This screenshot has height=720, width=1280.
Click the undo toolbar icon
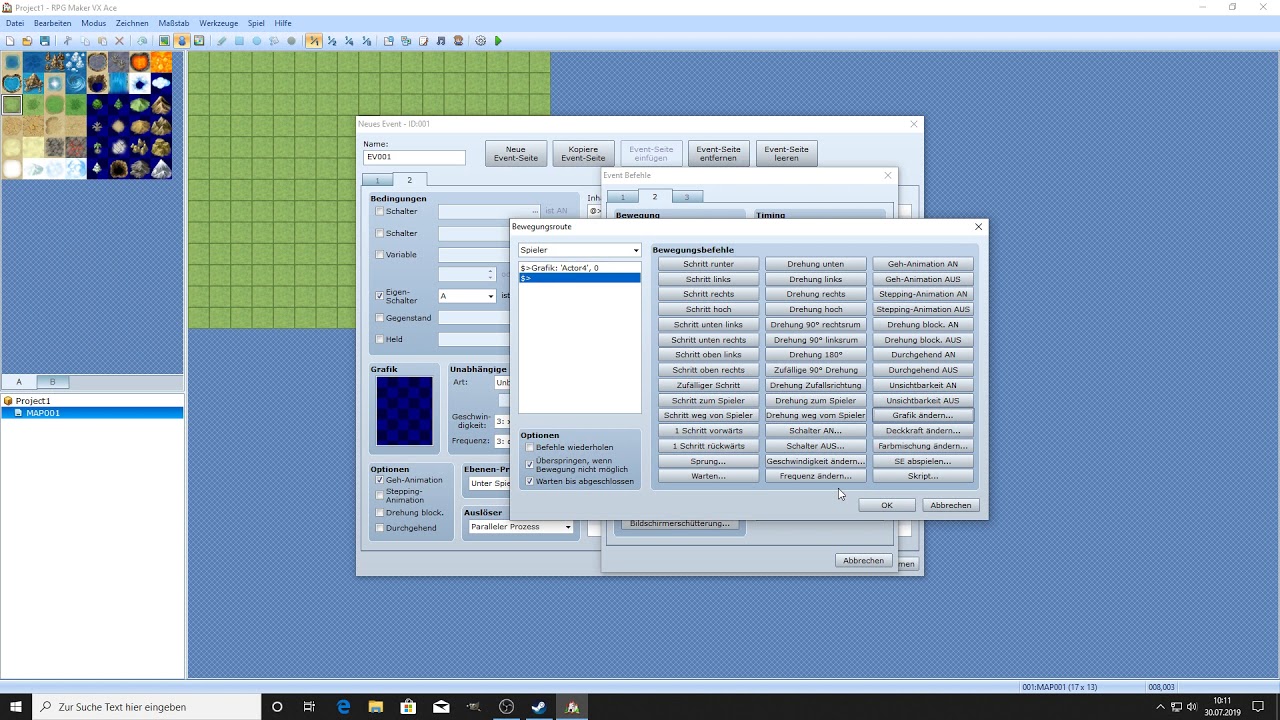[142, 41]
